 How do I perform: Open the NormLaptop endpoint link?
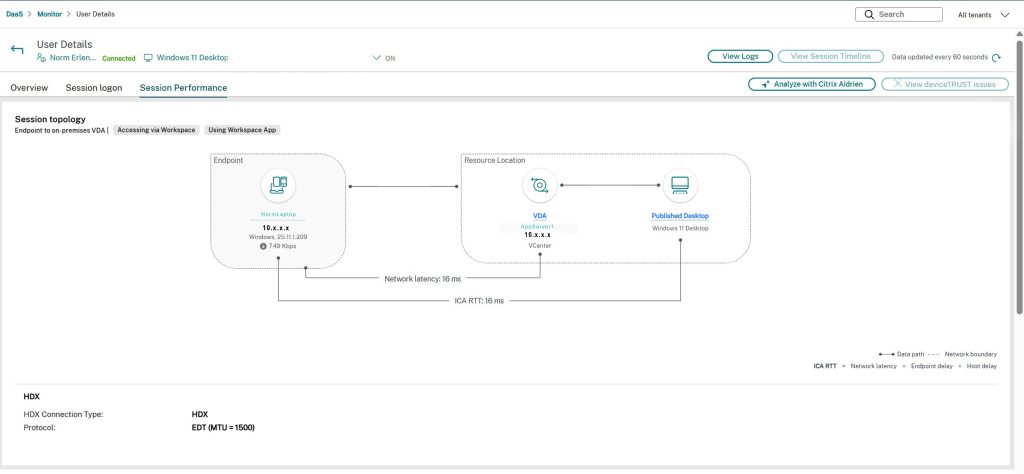point(278,214)
